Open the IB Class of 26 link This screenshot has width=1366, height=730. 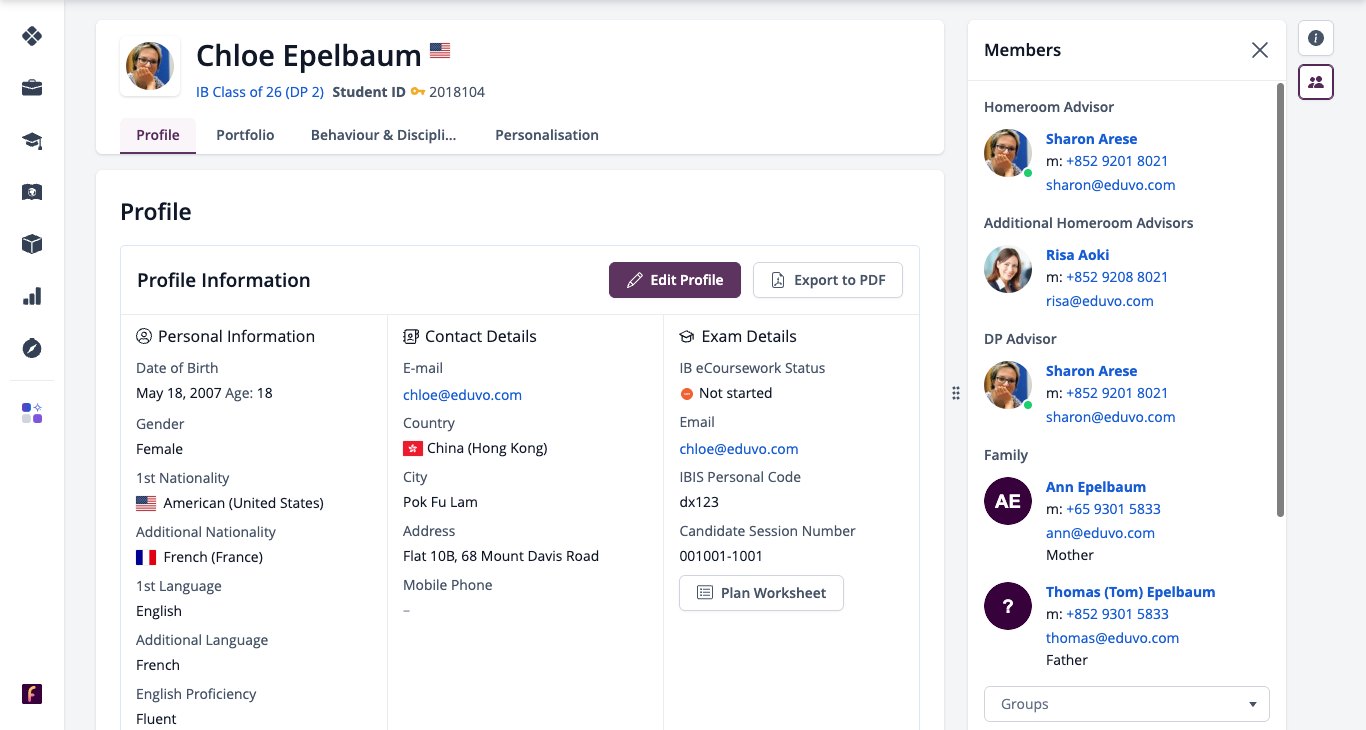[x=260, y=92]
